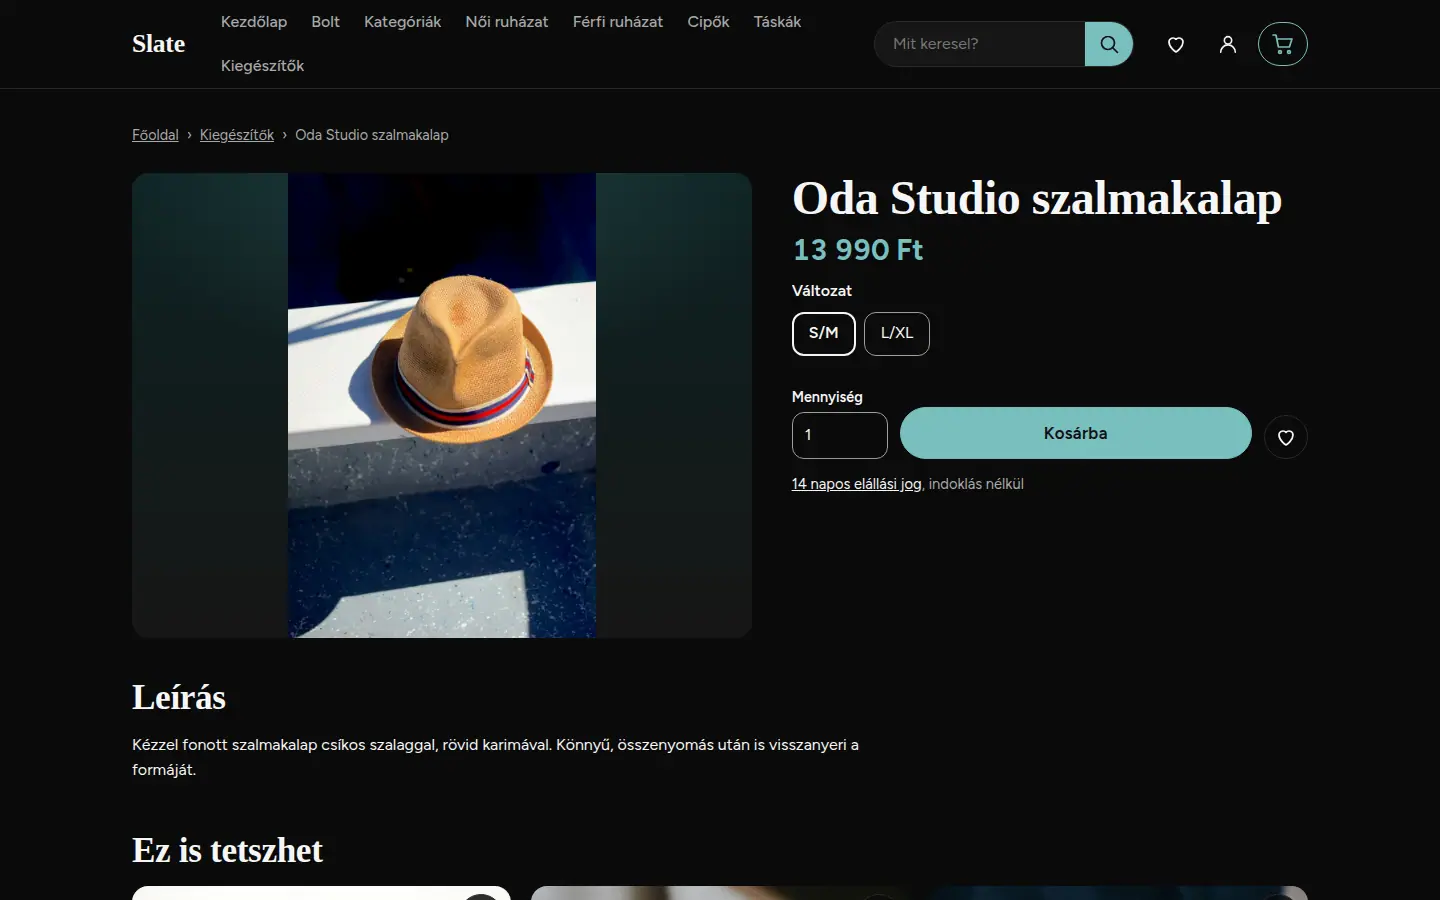Open the shopping cart icon
Viewport: 1440px width, 900px height.
coord(1283,44)
